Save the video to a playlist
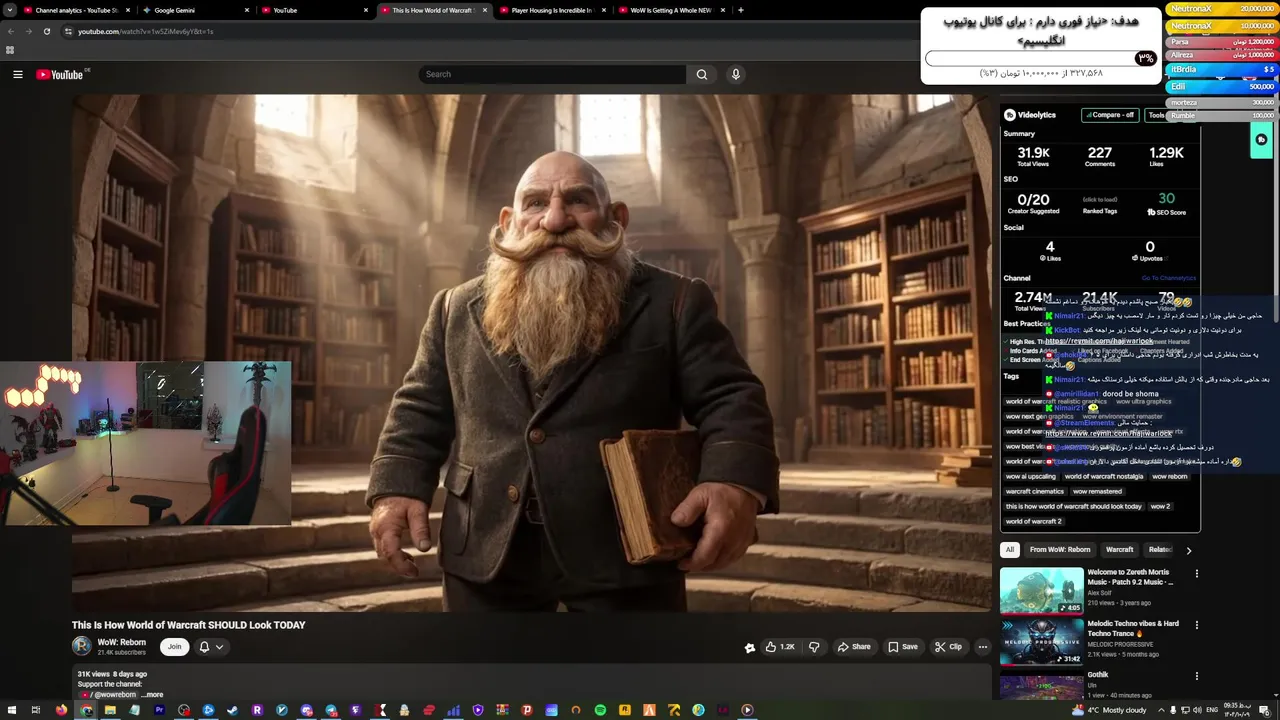1280x720 pixels. (x=902, y=647)
